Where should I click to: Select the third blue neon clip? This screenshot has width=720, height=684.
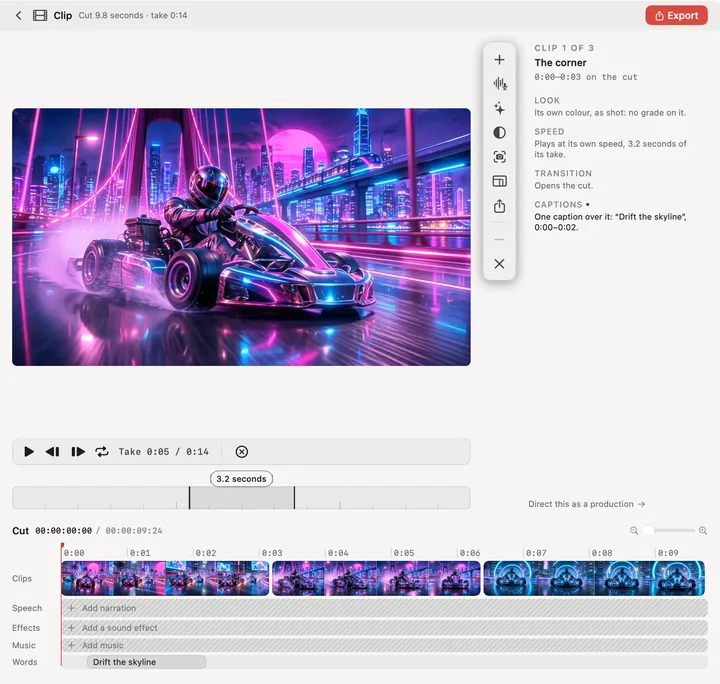point(594,578)
